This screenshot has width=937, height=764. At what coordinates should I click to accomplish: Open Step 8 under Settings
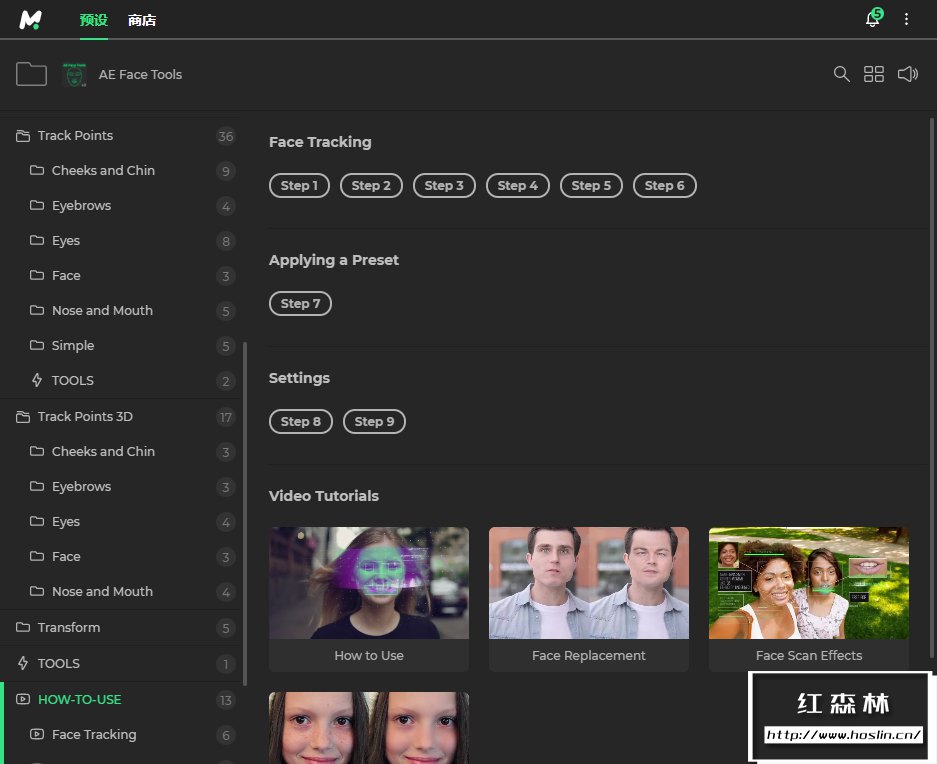[x=301, y=421]
